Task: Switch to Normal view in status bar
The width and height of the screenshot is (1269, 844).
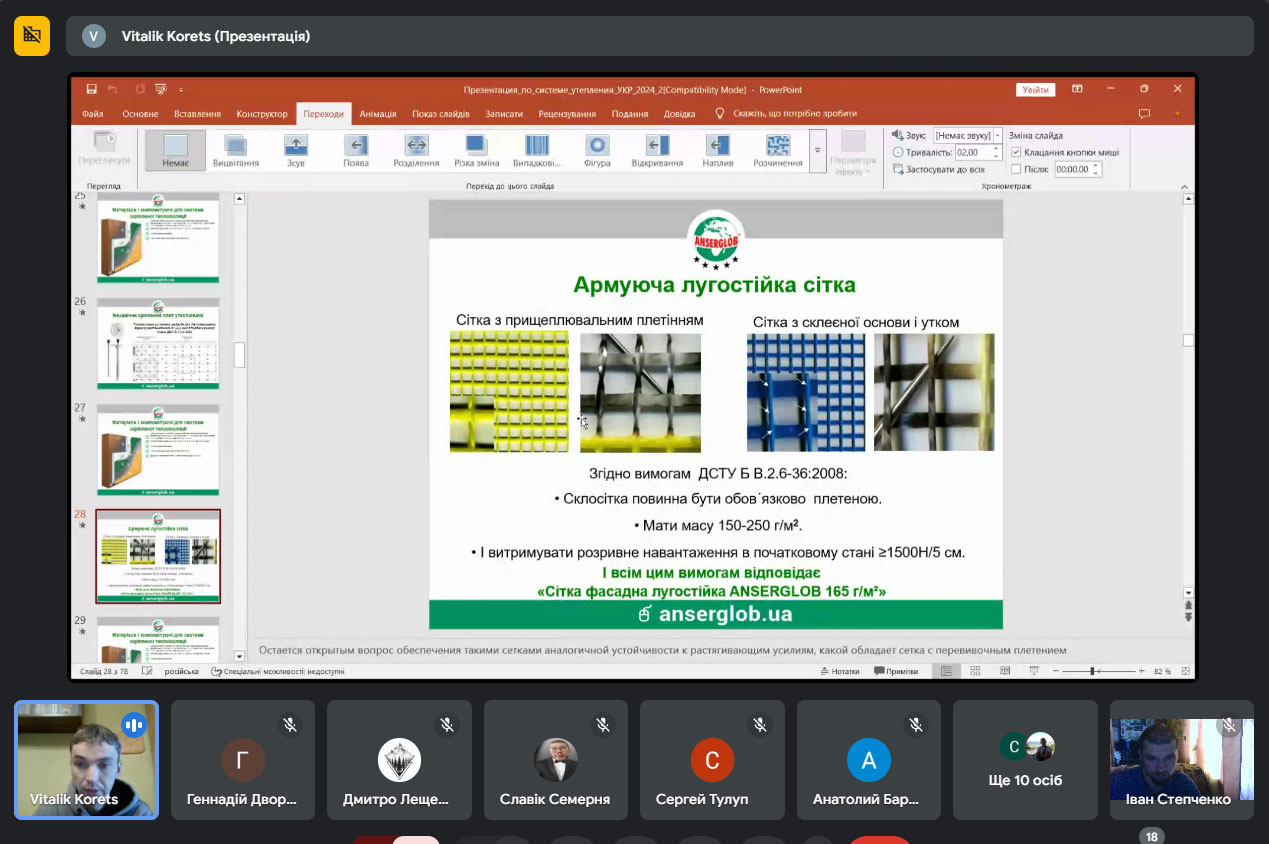Action: tap(946, 671)
